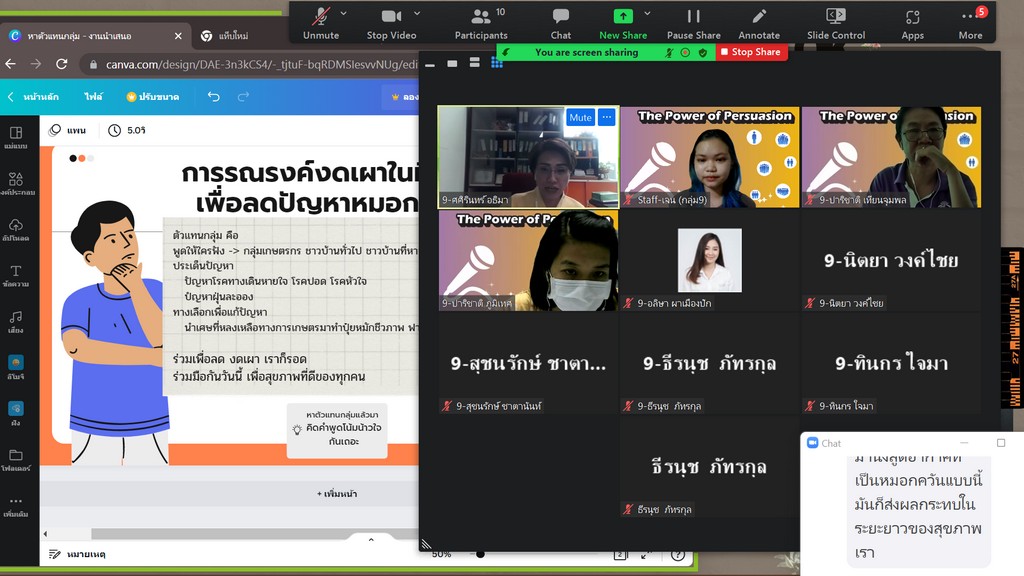1024x576 pixels.
Task: Open the ข้อความ text sidebar panel
Action: 16,276
